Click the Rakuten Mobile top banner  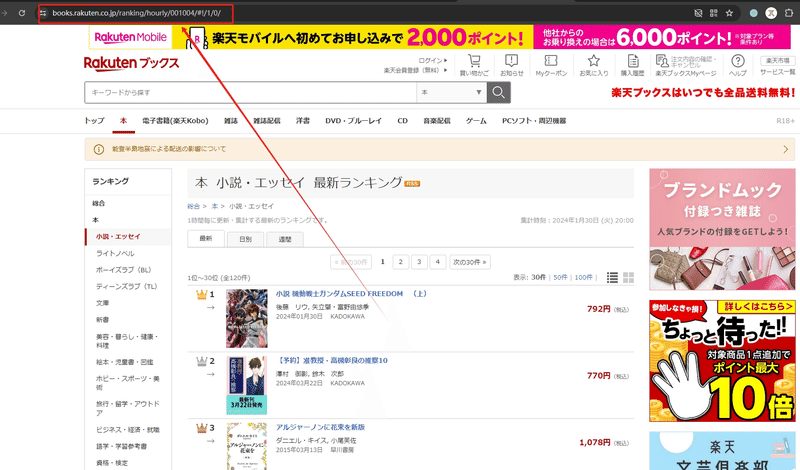click(x=441, y=37)
